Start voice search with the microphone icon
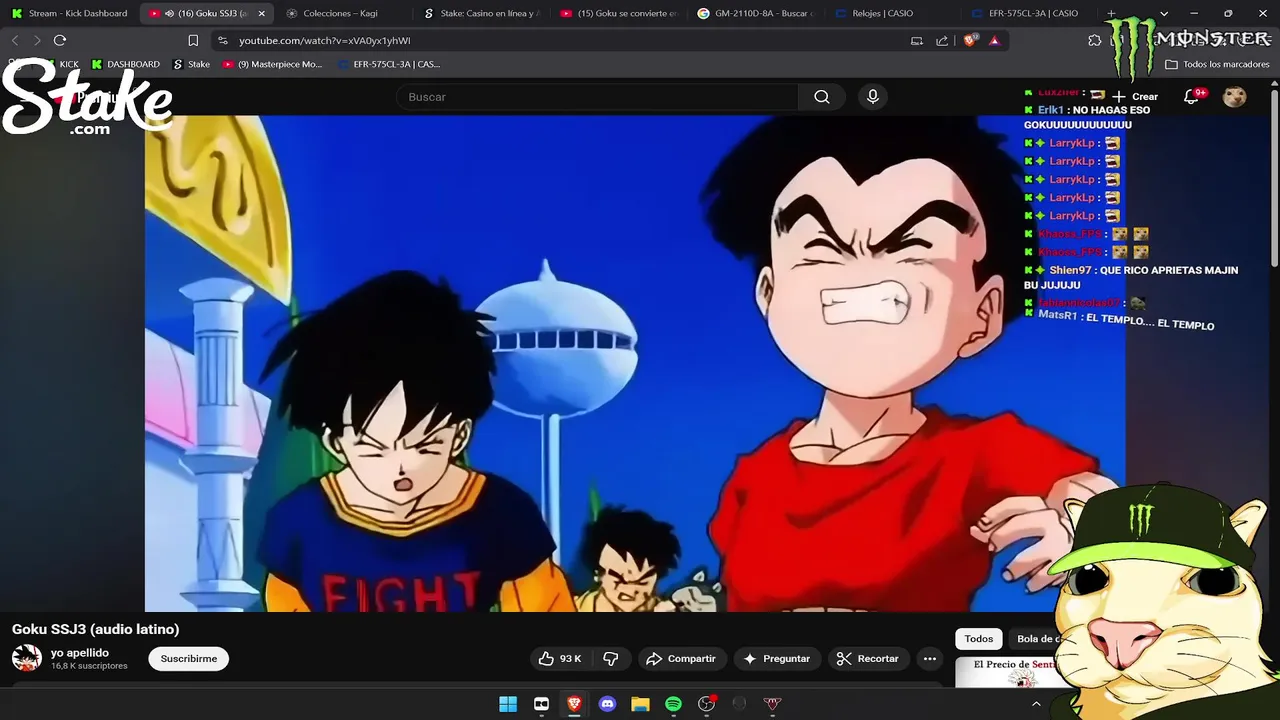Image resolution: width=1280 pixels, height=720 pixels. coord(873,97)
